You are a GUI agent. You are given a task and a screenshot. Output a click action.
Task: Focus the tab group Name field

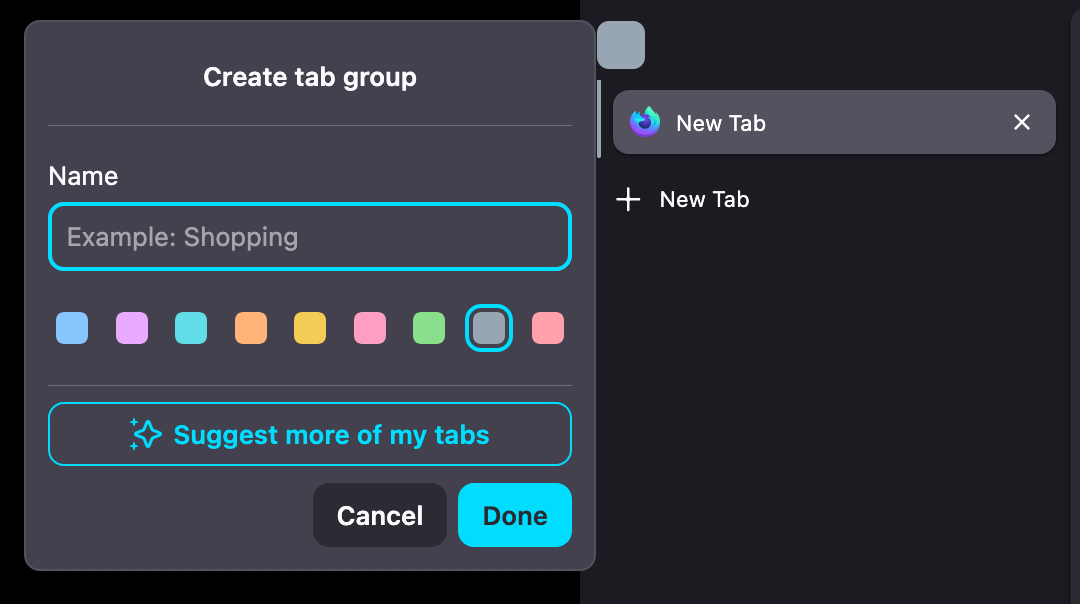pos(310,237)
